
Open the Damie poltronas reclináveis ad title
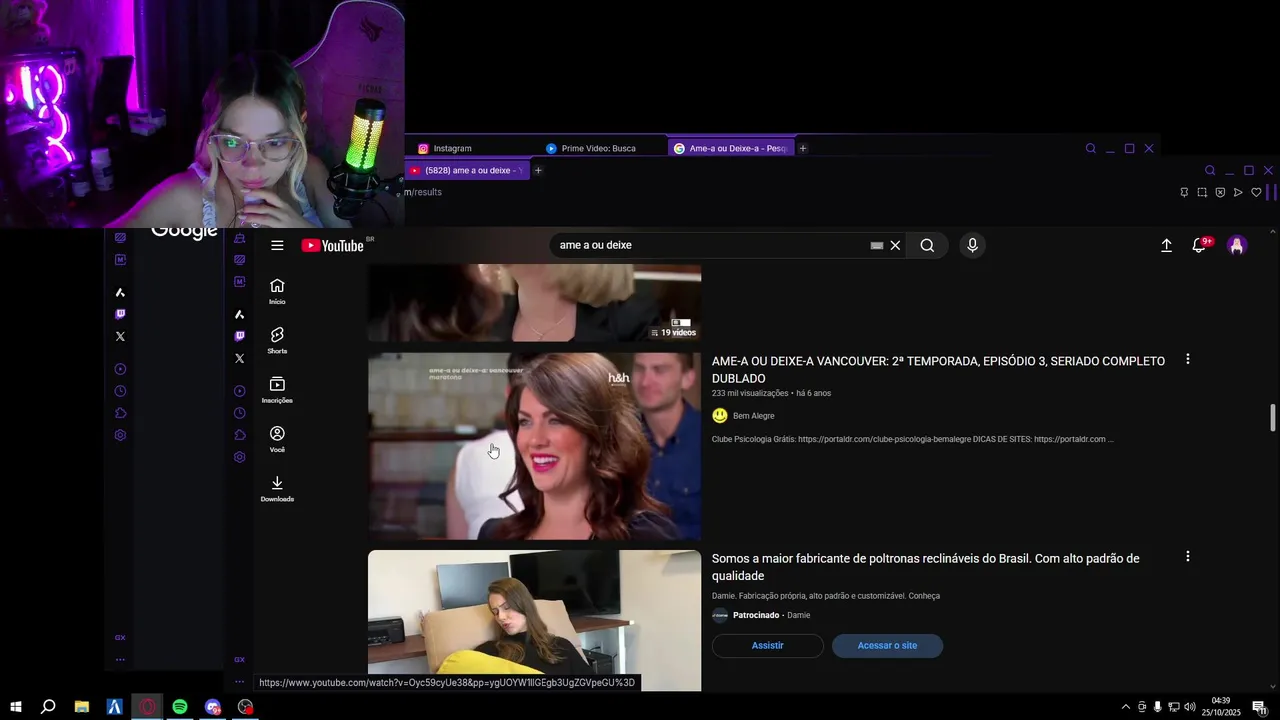925,567
